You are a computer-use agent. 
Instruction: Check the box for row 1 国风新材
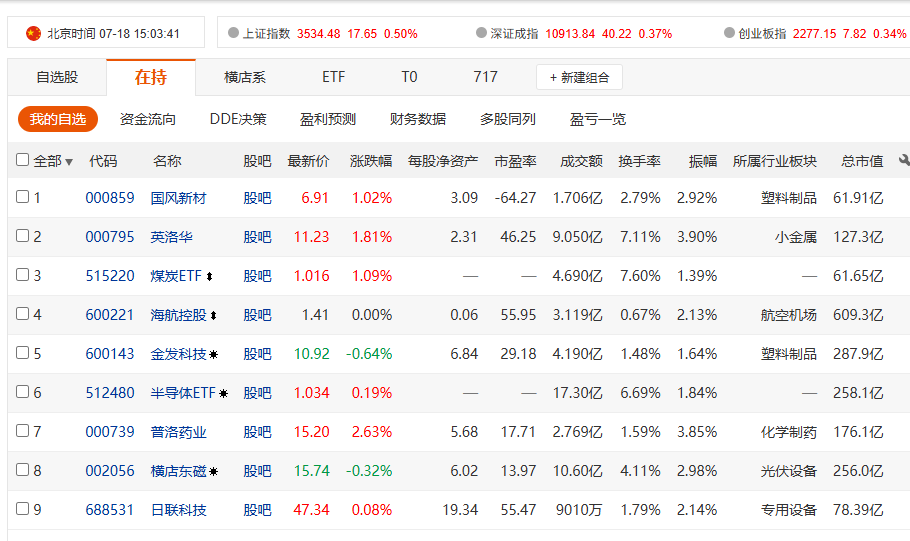coord(22,196)
